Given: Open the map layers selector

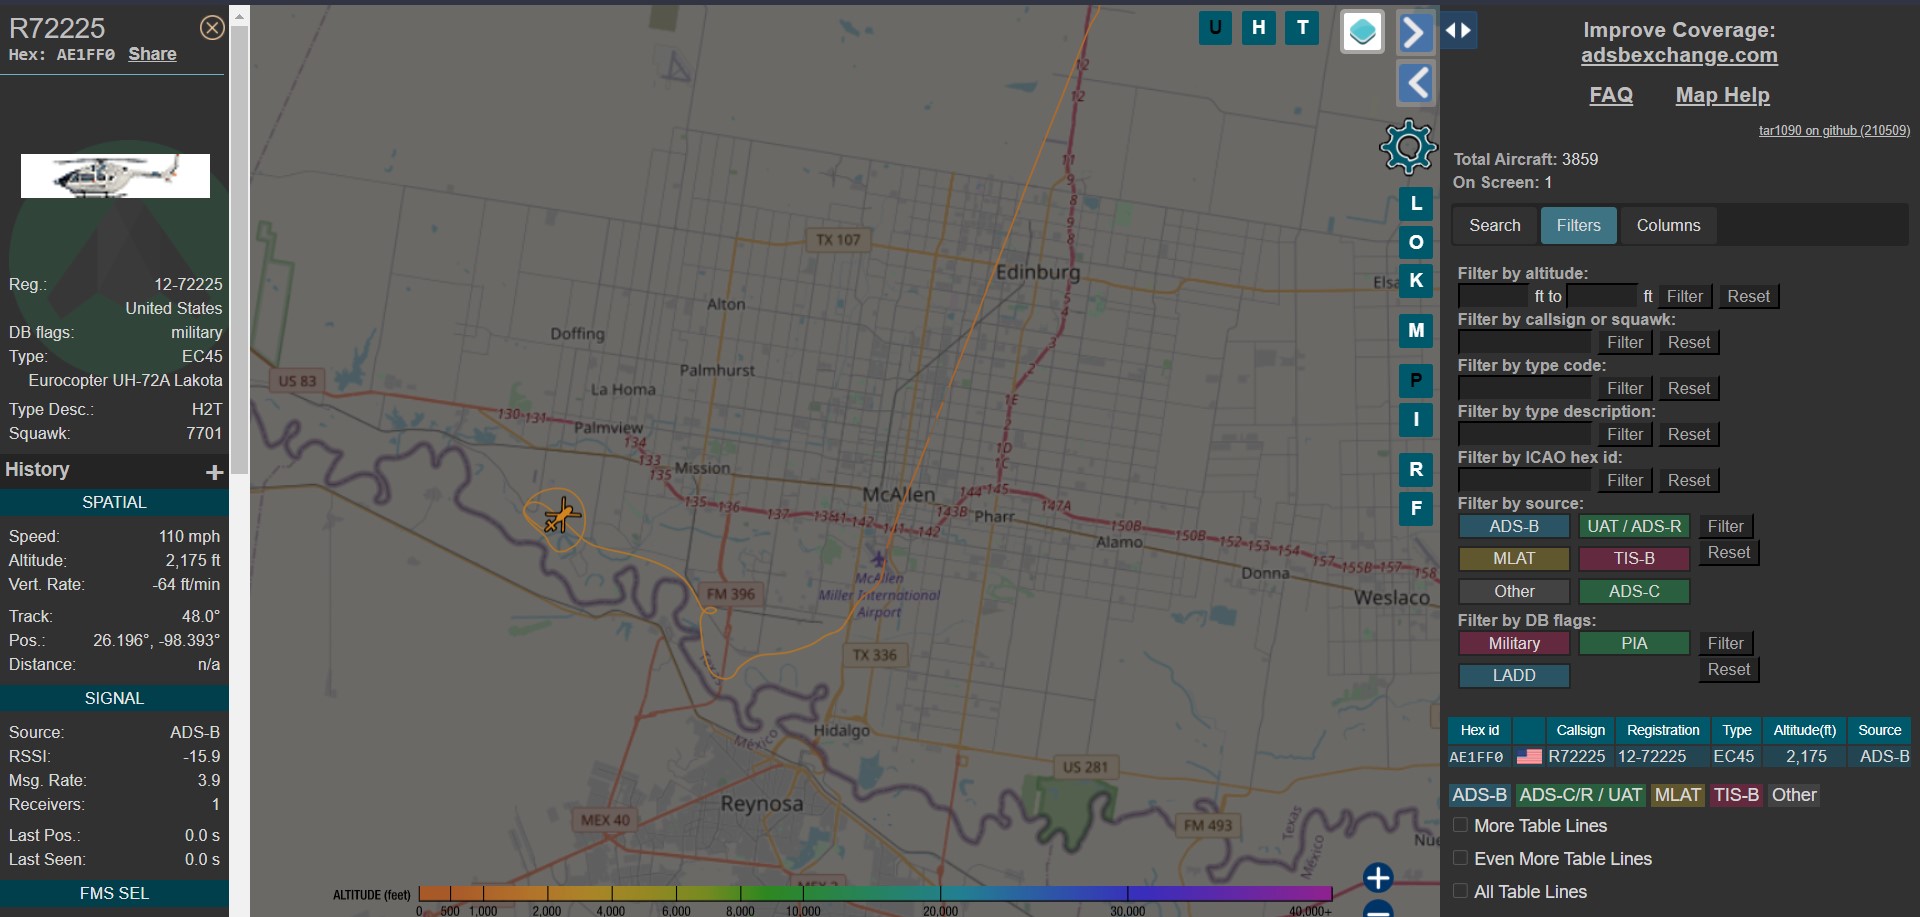Looking at the screenshot, I should [1362, 32].
